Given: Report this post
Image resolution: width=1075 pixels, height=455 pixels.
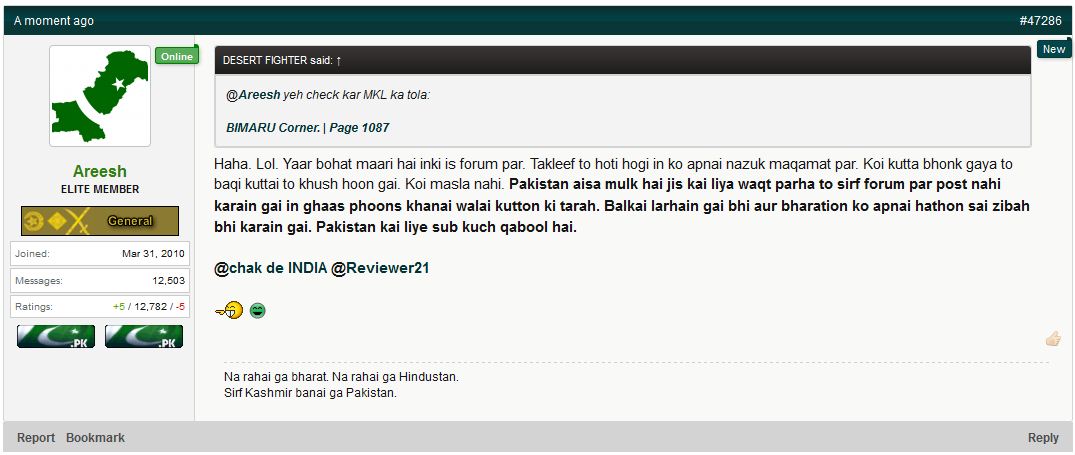Looking at the screenshot, I should click(x=36, y=437).
